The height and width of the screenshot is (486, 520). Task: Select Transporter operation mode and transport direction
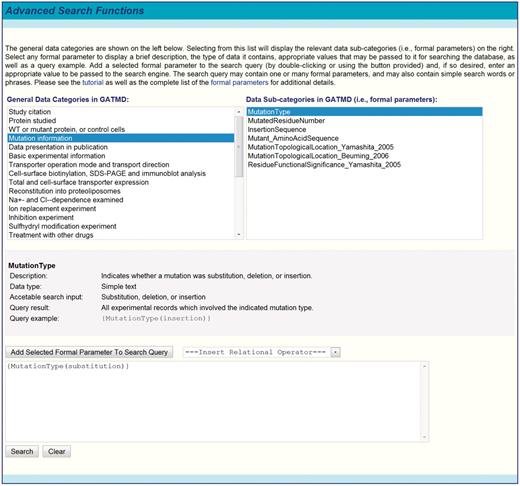121,165
